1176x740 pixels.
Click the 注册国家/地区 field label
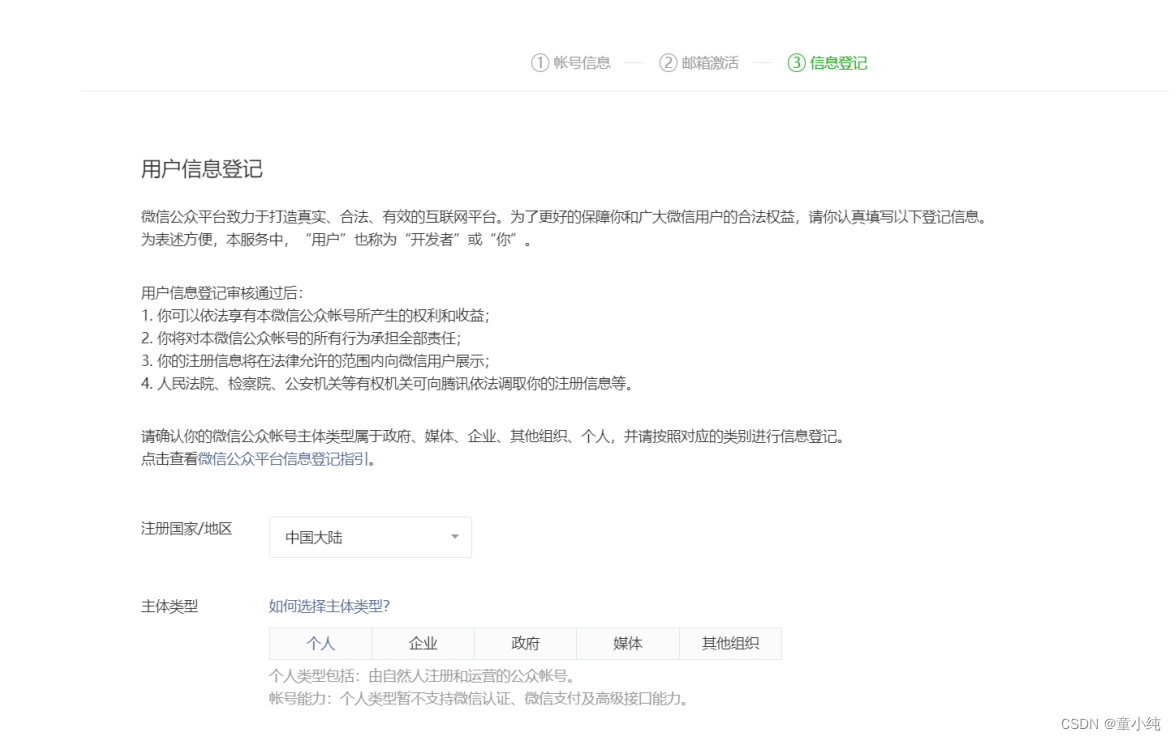pyautogui.click(x=187, y=529)
